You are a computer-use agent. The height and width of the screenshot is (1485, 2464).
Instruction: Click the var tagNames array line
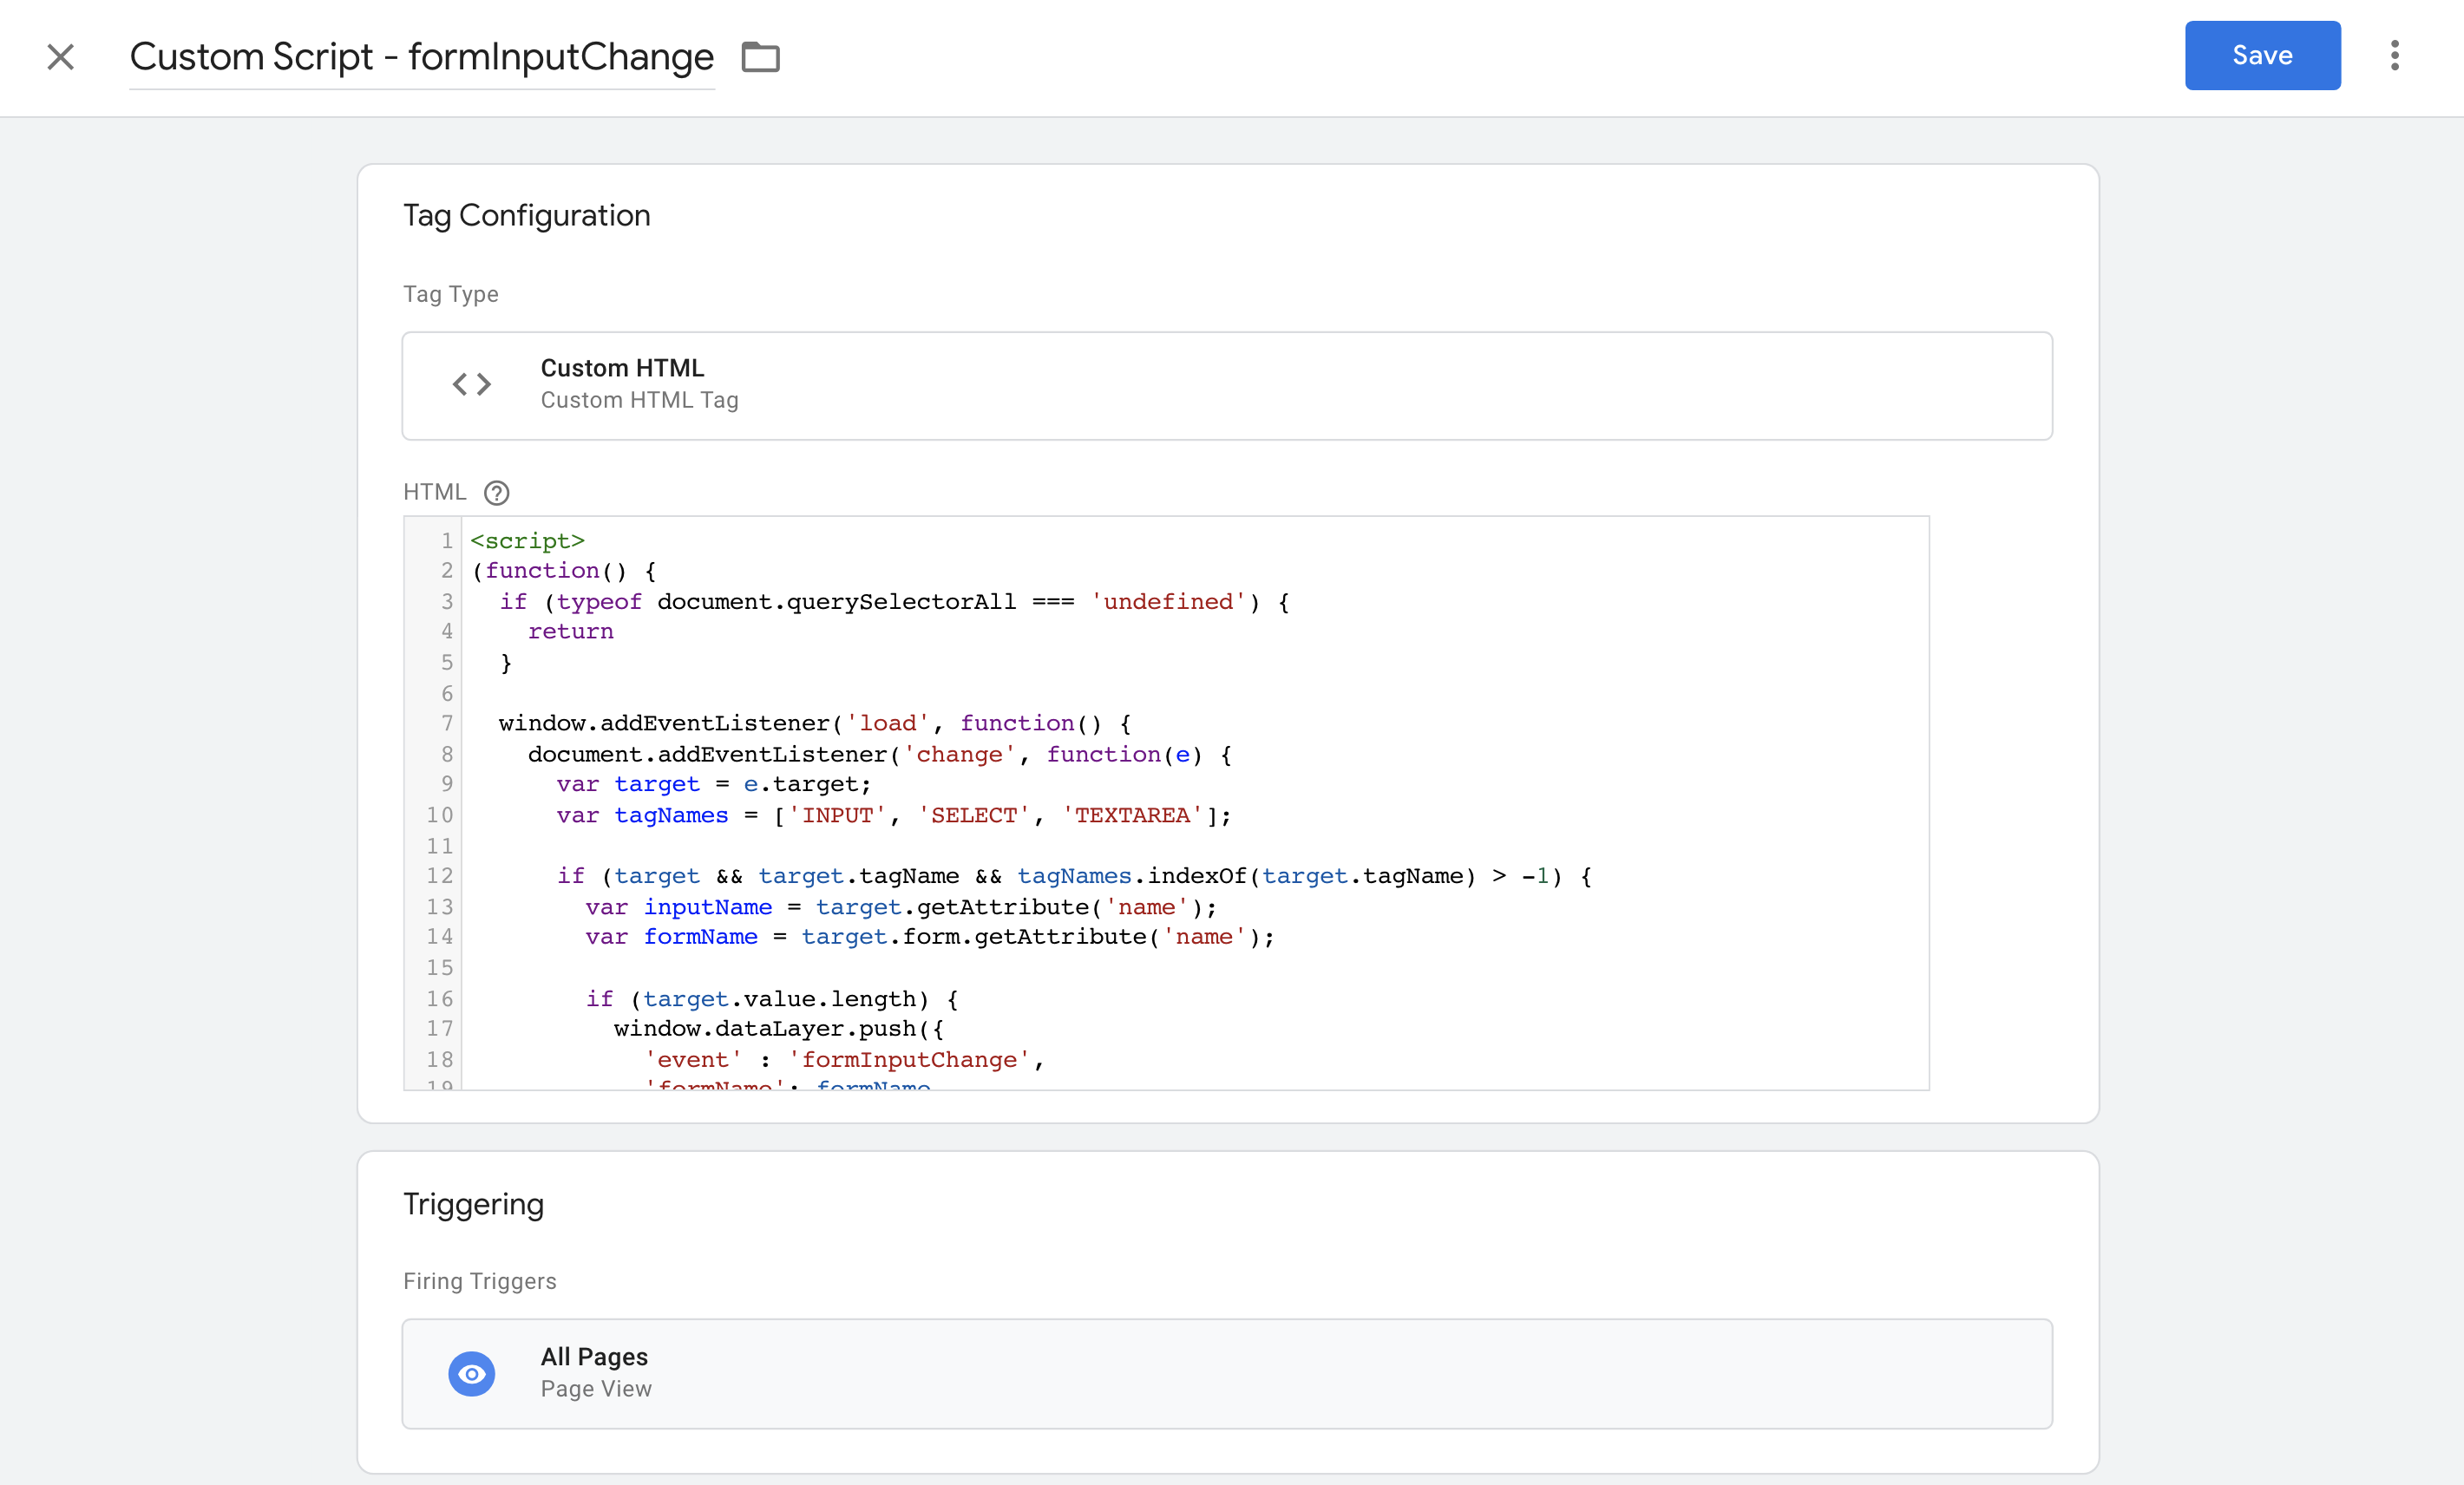[x=893, y=815]
